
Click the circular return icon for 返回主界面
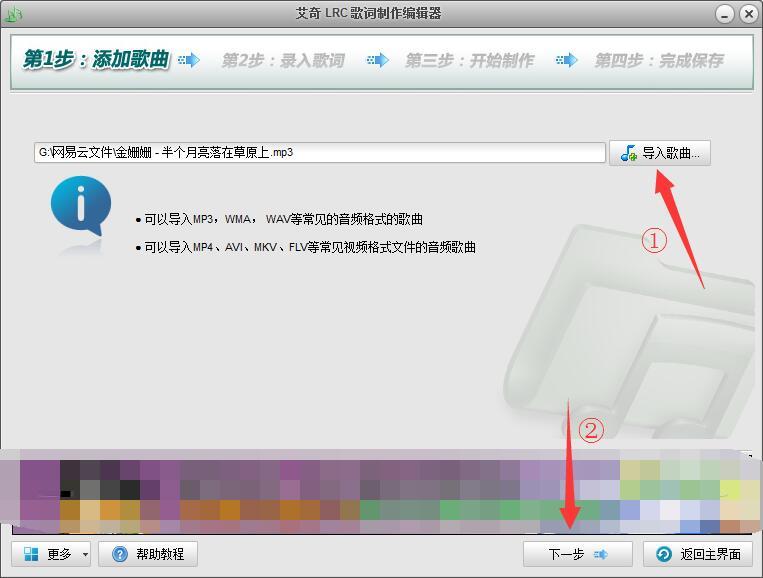[663, 554]
